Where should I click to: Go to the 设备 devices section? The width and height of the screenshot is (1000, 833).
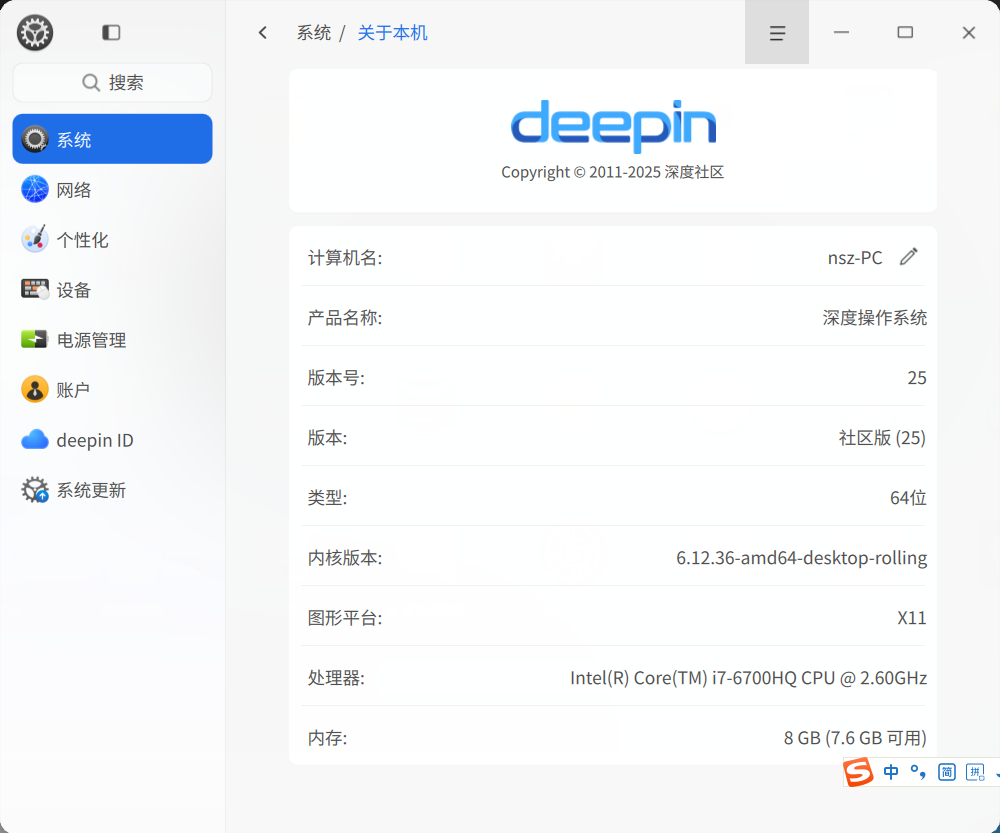pos(112,290)
